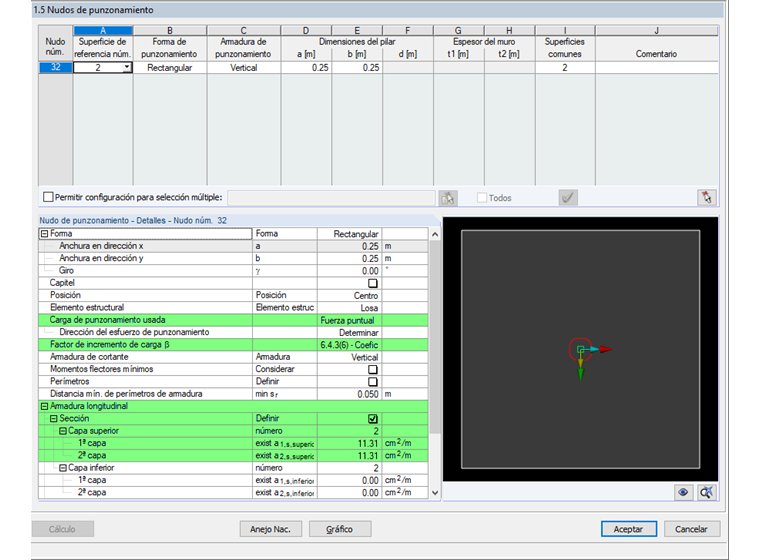Click the a [m] table cell 0.25

point(306,68)
